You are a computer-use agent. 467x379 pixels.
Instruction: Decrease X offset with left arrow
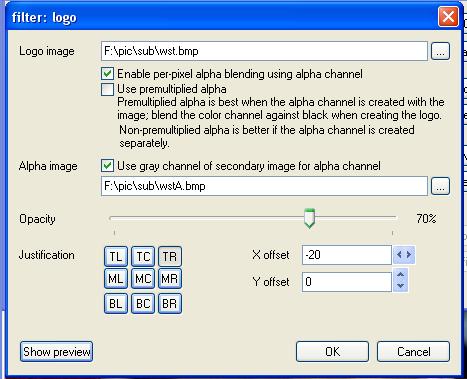pos(399,255)
